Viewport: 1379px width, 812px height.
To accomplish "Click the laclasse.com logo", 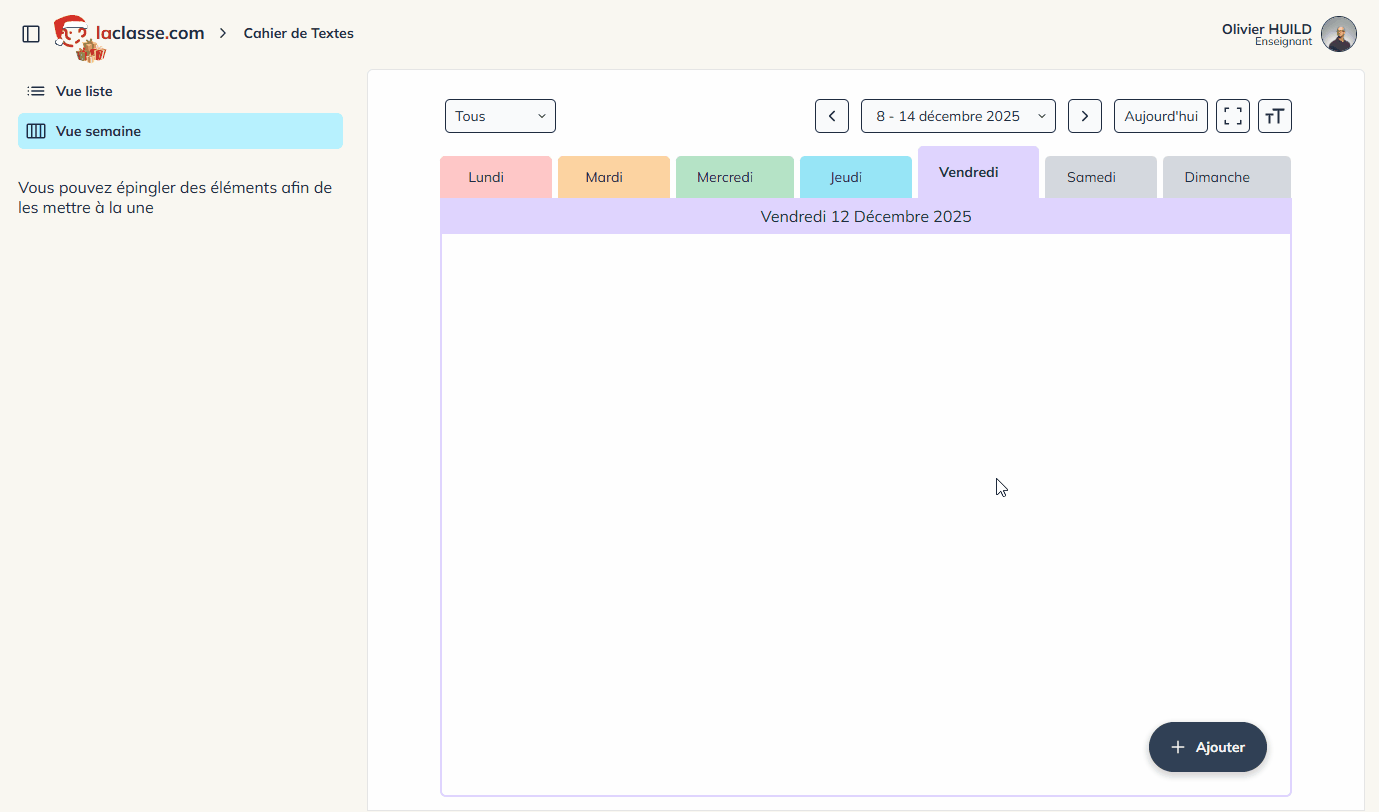I will pos(130,35).
